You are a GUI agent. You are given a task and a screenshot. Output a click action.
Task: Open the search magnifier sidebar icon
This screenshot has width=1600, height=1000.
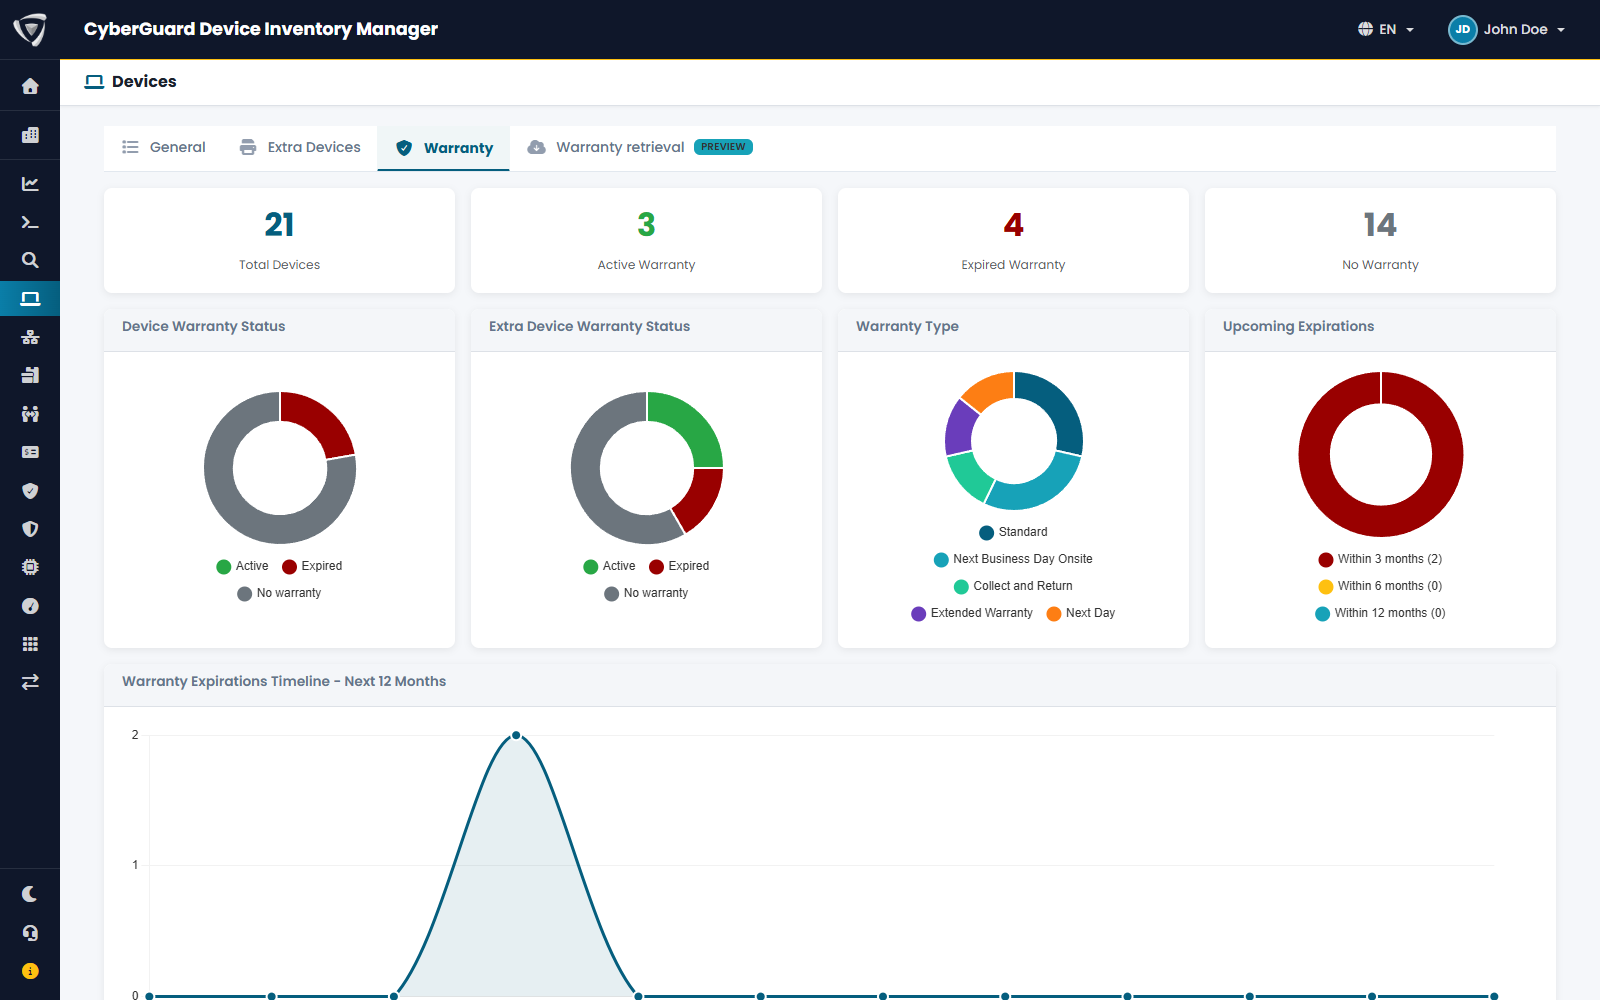(x=30, y=260)
